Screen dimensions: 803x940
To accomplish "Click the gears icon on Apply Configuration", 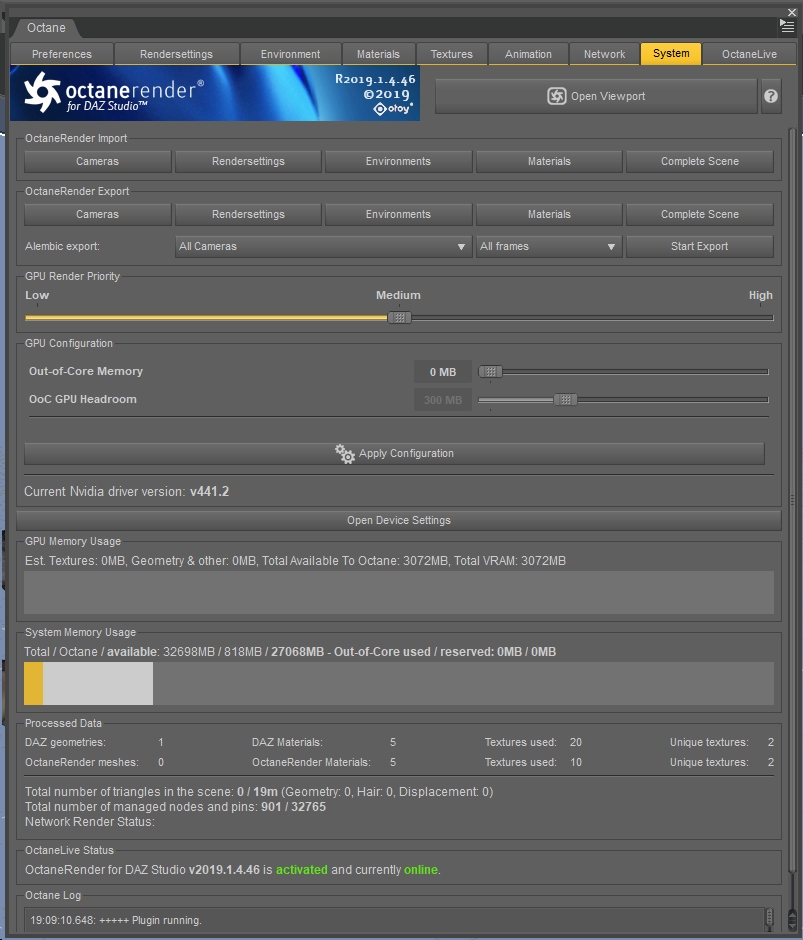I will (345, 454).
